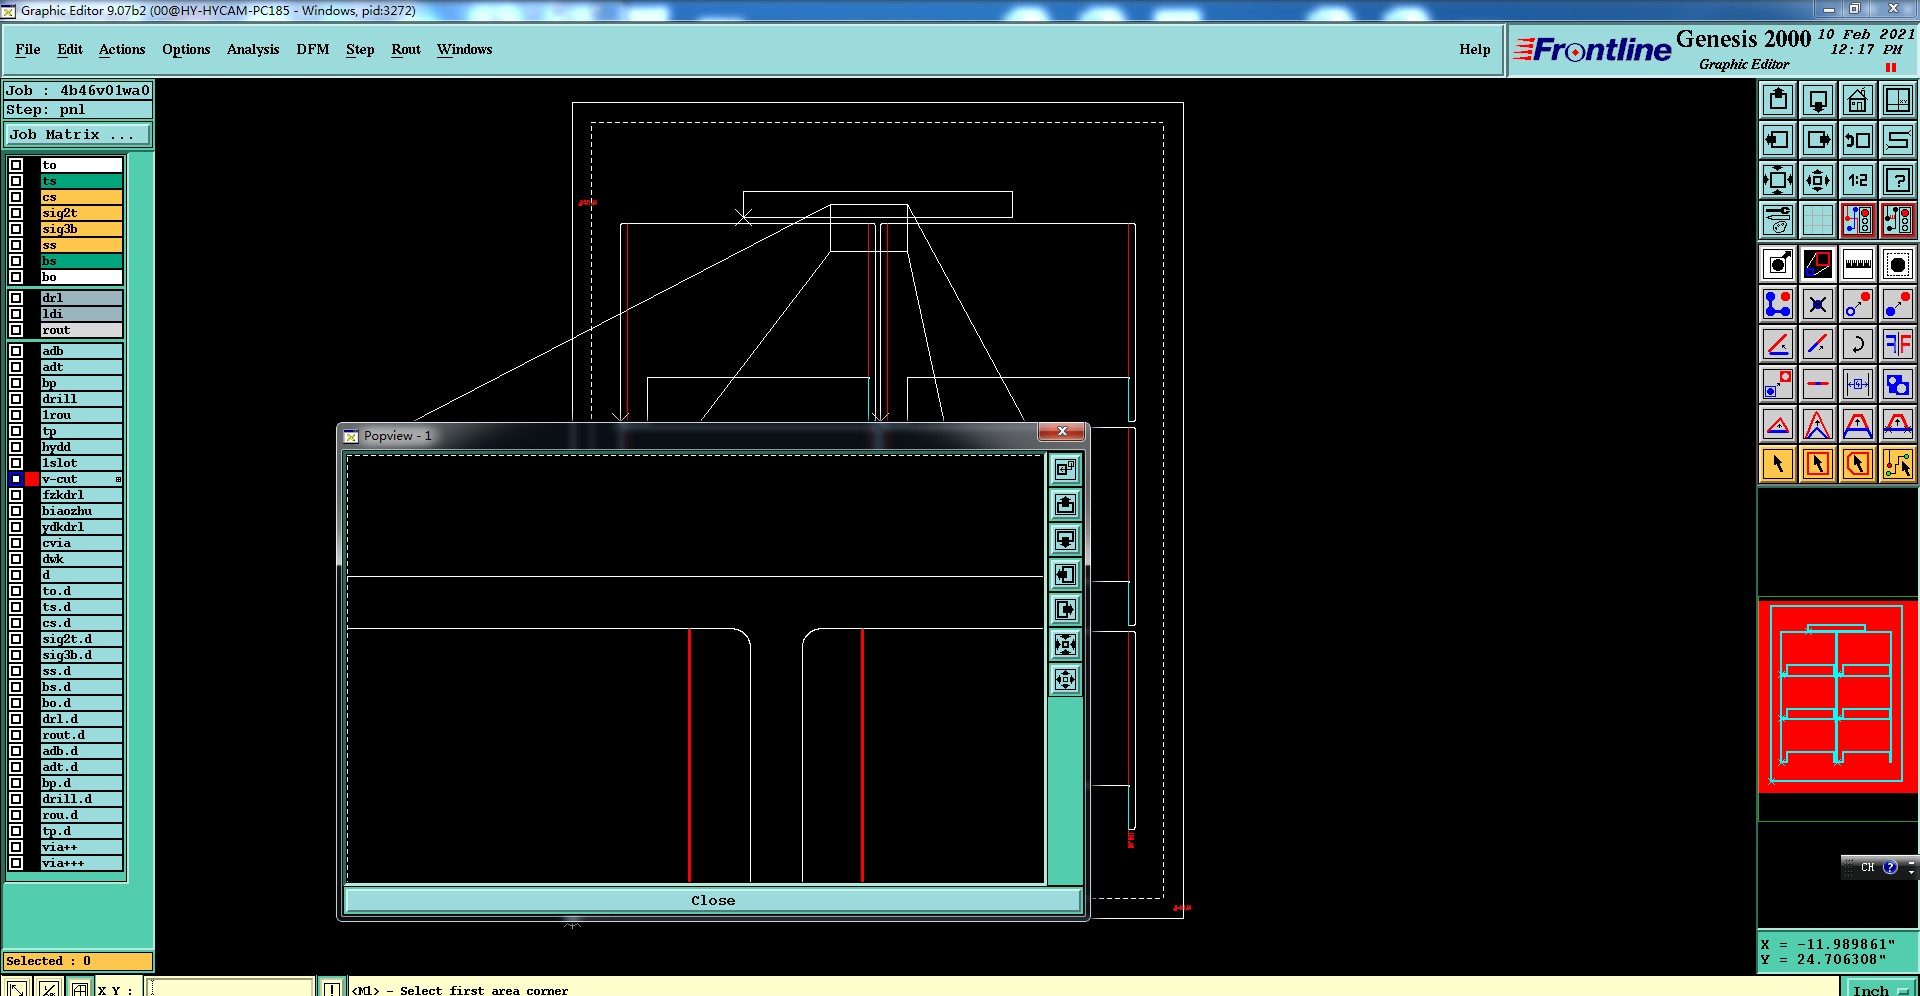Image resolution: width=1920 pixels, height=996 pixels.
Task: Open the Actions menu
Action: pos(122,49)
